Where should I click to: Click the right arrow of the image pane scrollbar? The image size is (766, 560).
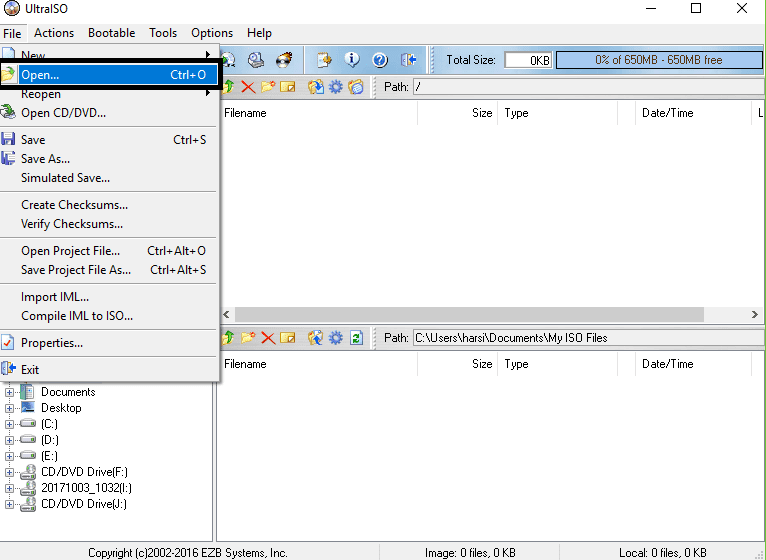pos(755,314)
